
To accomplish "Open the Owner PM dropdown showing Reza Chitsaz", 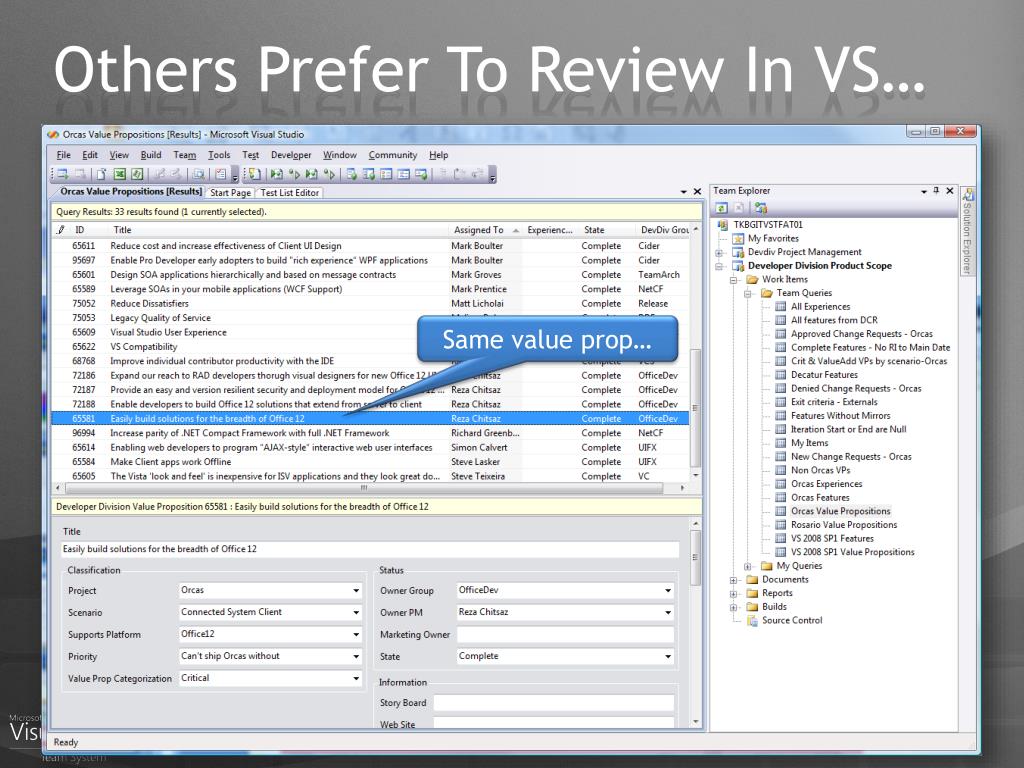I will tap(668, 613).
